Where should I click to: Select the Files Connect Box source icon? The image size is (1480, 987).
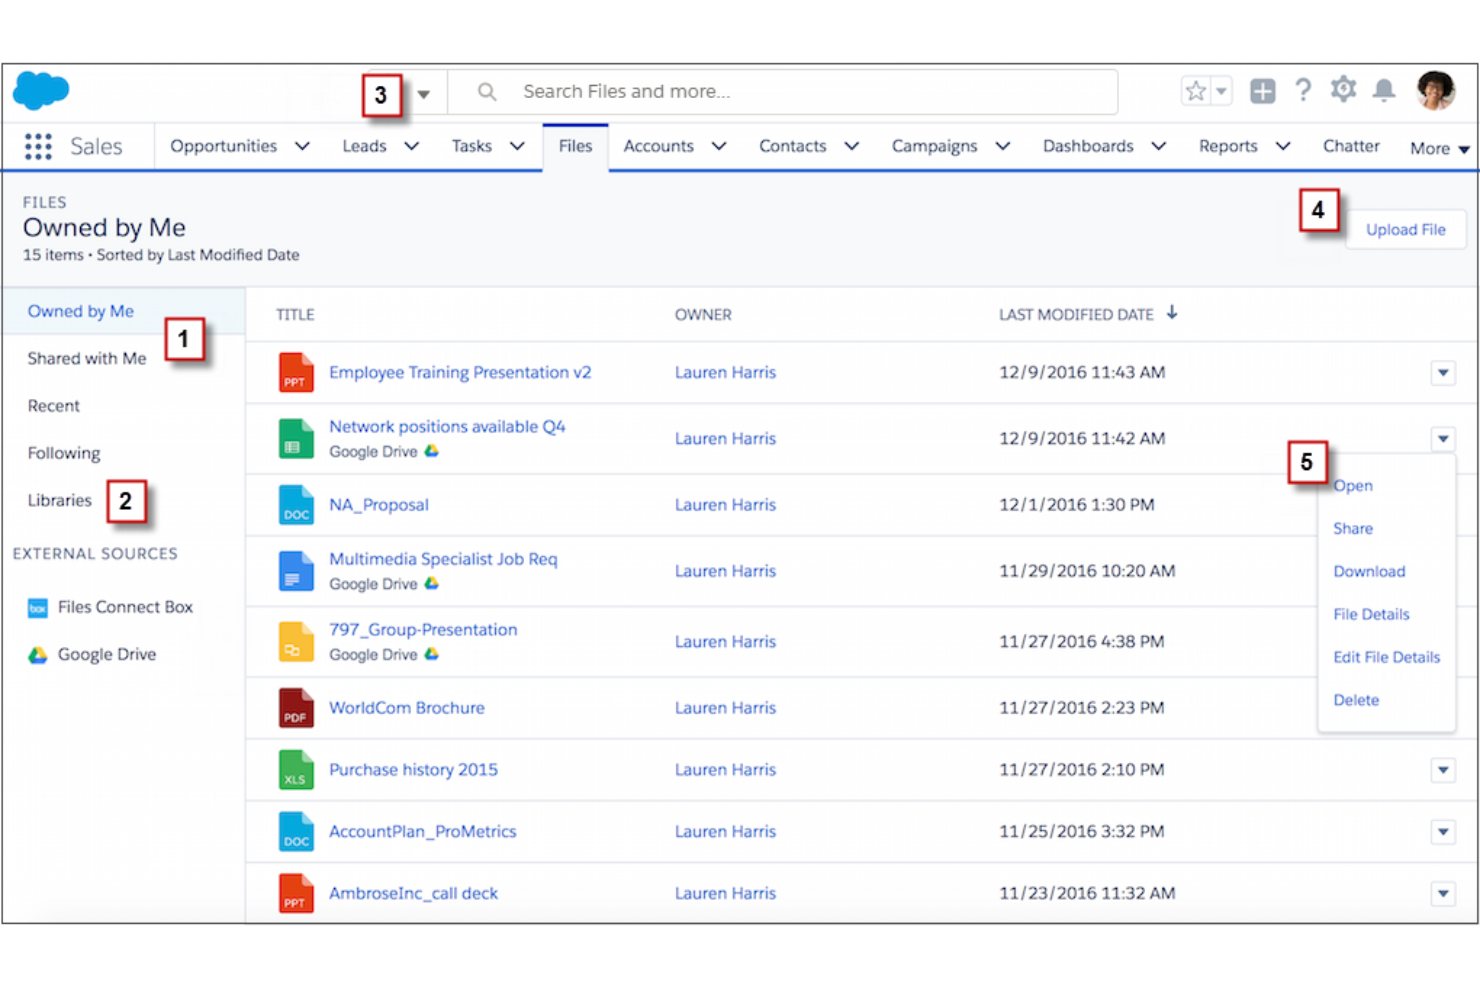[x=39, y=607]
